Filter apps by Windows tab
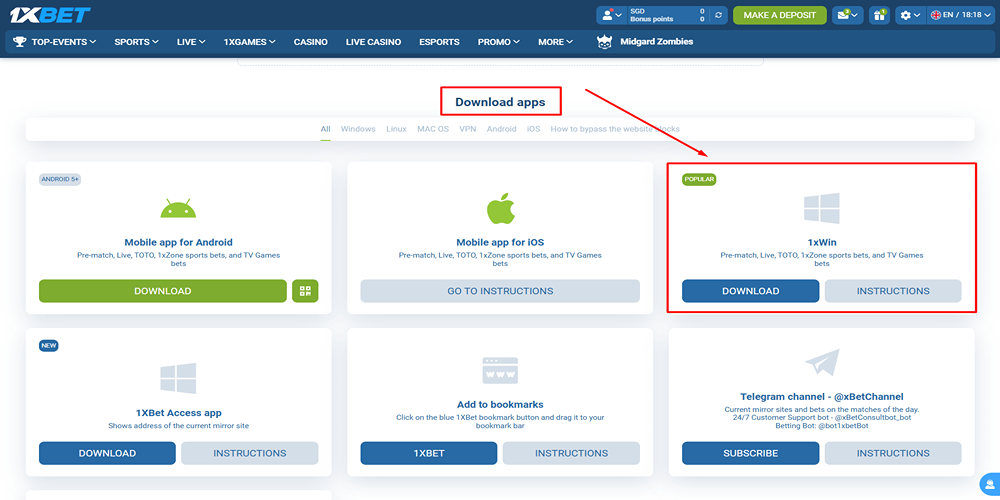 (358, 129)
